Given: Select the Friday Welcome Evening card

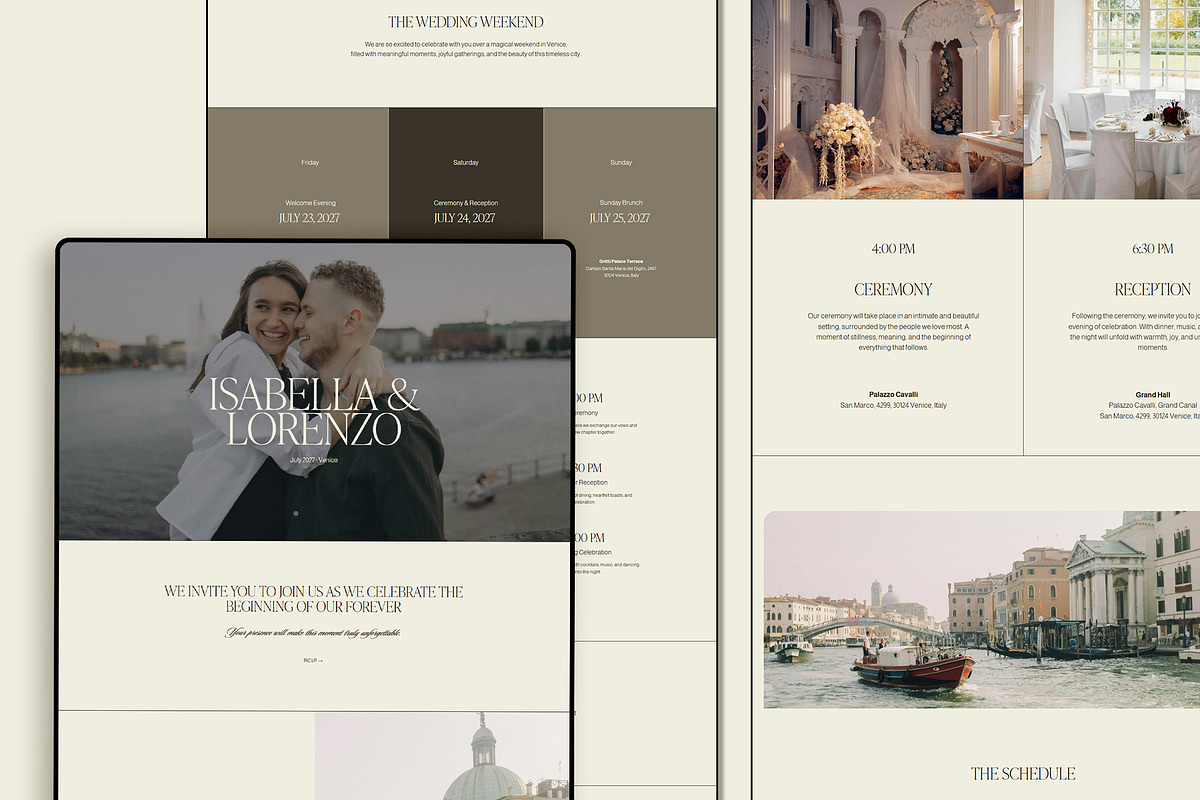Looking at the screenshot, I should point(298,173).
